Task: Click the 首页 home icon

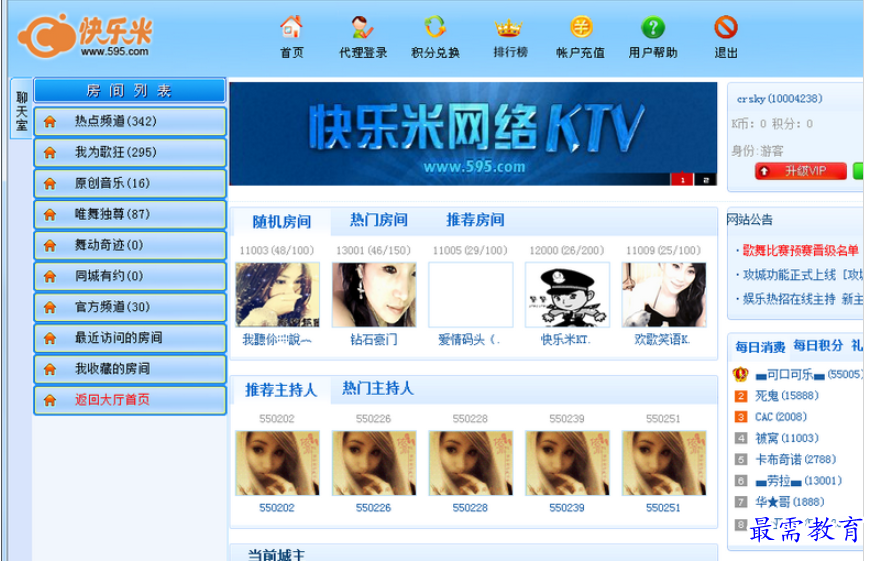Action: coord(291,27)
